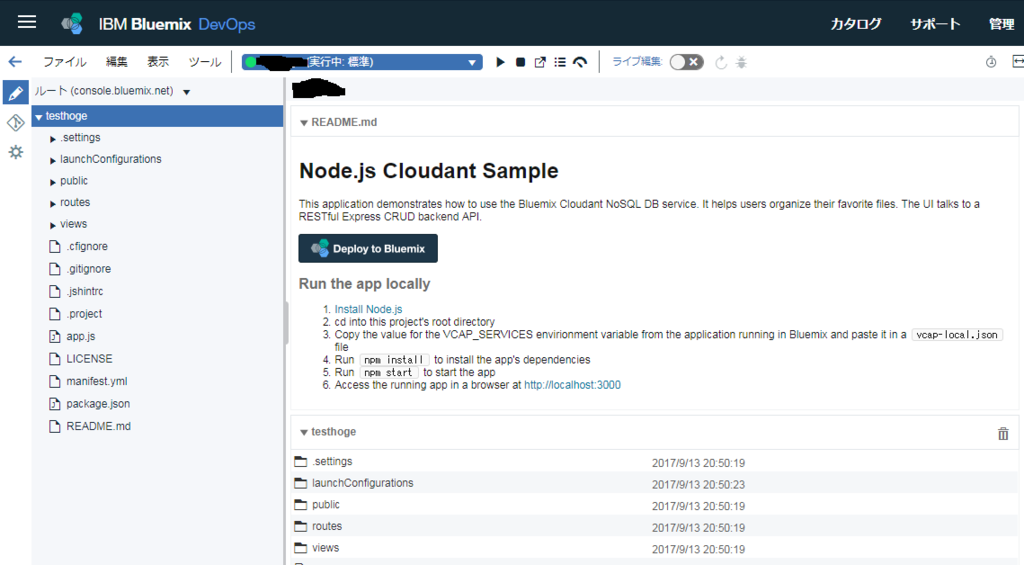Screen dimensions: 1024x565
Task: Open 管理 in top navigation
Action: pyautogui.click(x=1001, y=24)
